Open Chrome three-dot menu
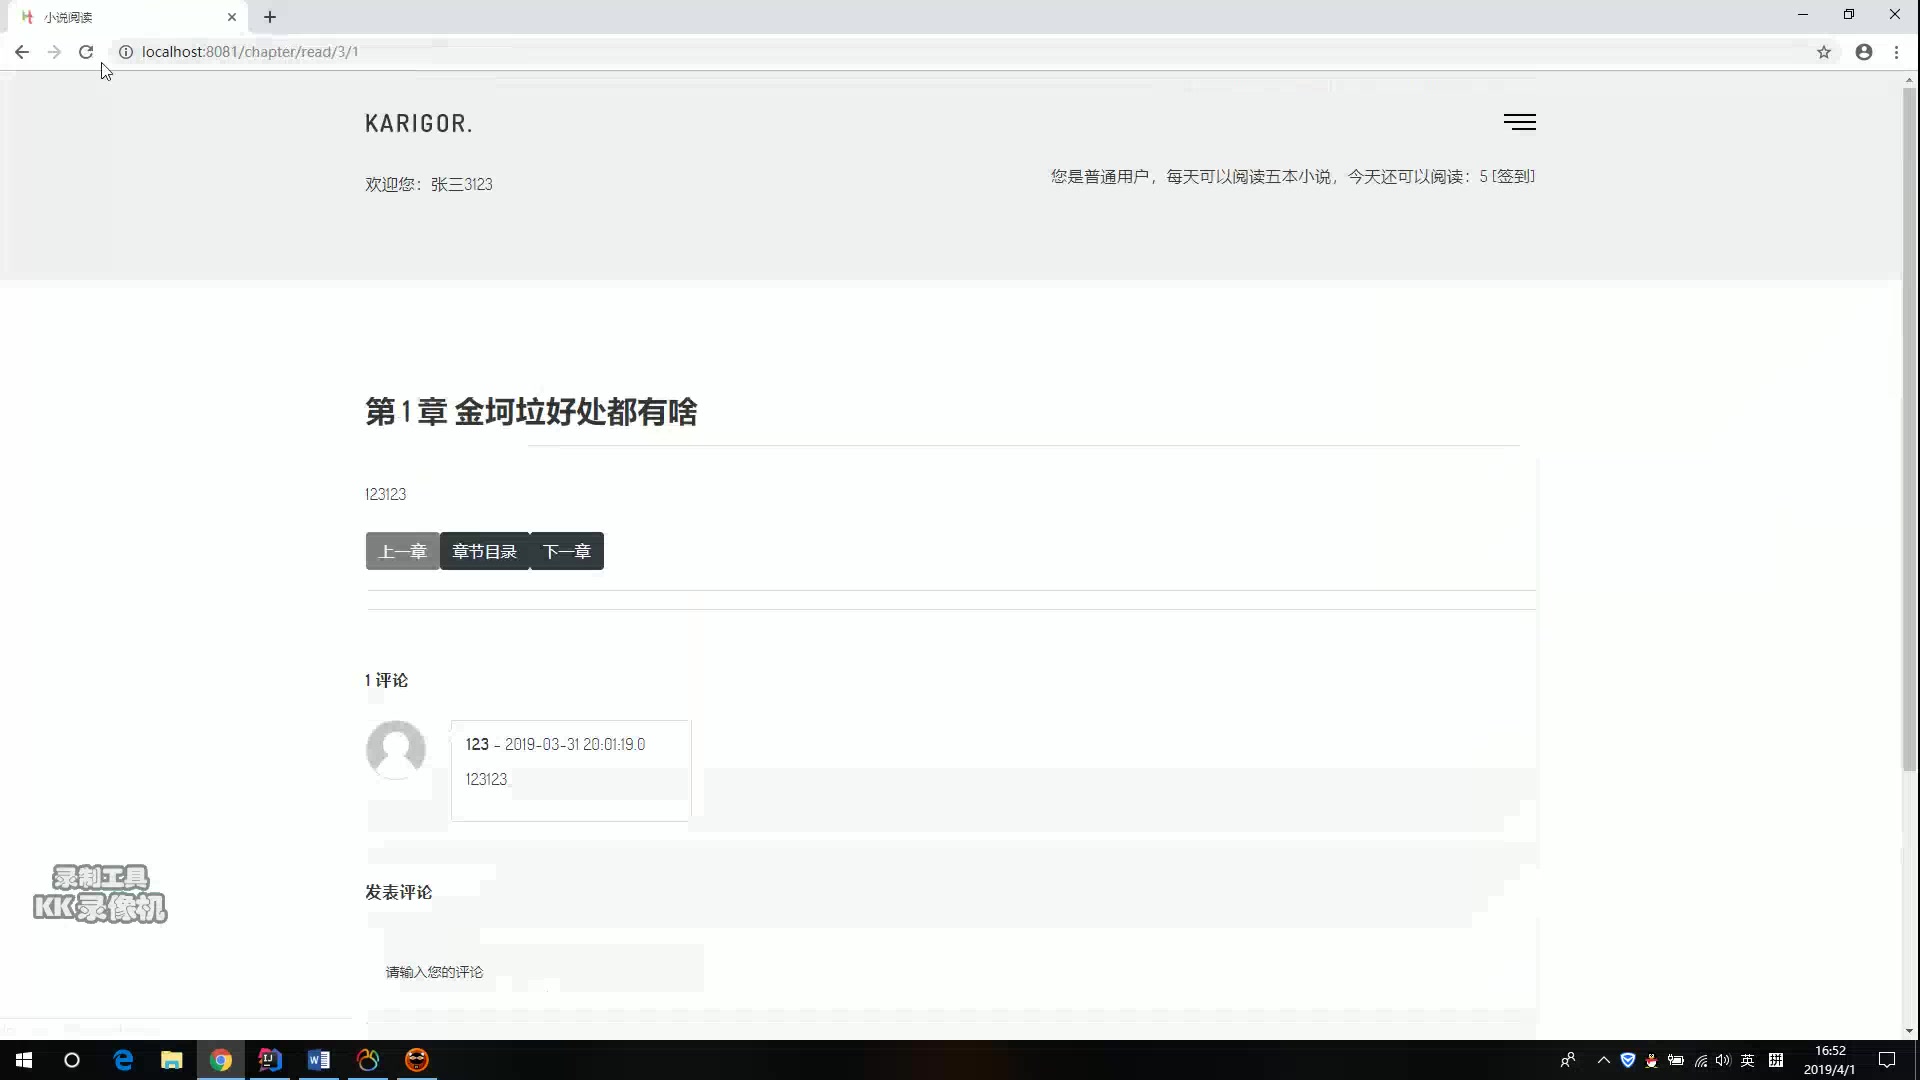1920x1080 pixels. [x=1896, y=52]
